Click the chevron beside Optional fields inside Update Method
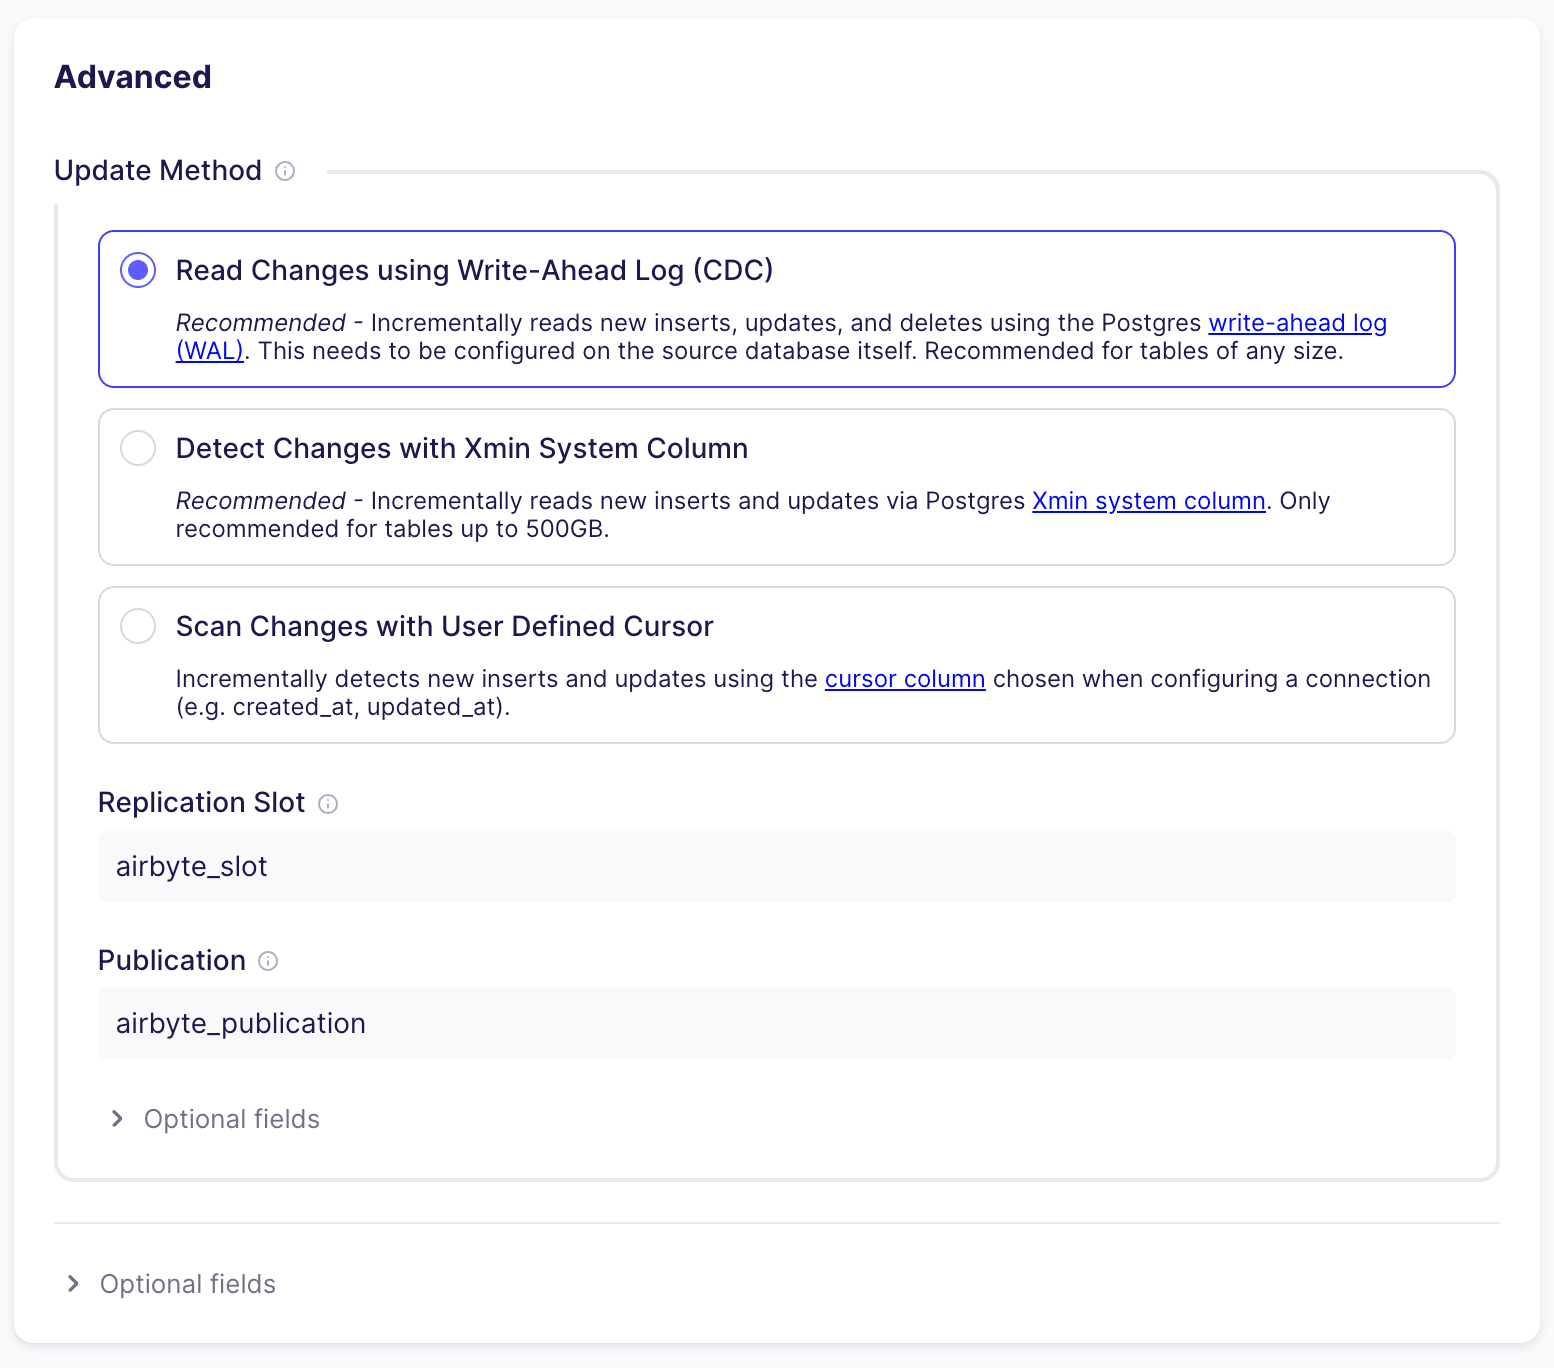Viewport: 1554px width, 1368px height. click(x=117, y=1118)
